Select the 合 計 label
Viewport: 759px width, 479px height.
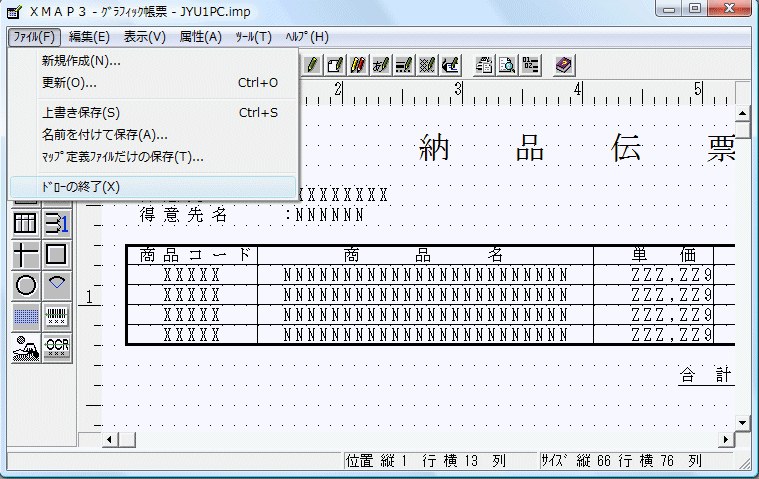click(x=707, y=375)
